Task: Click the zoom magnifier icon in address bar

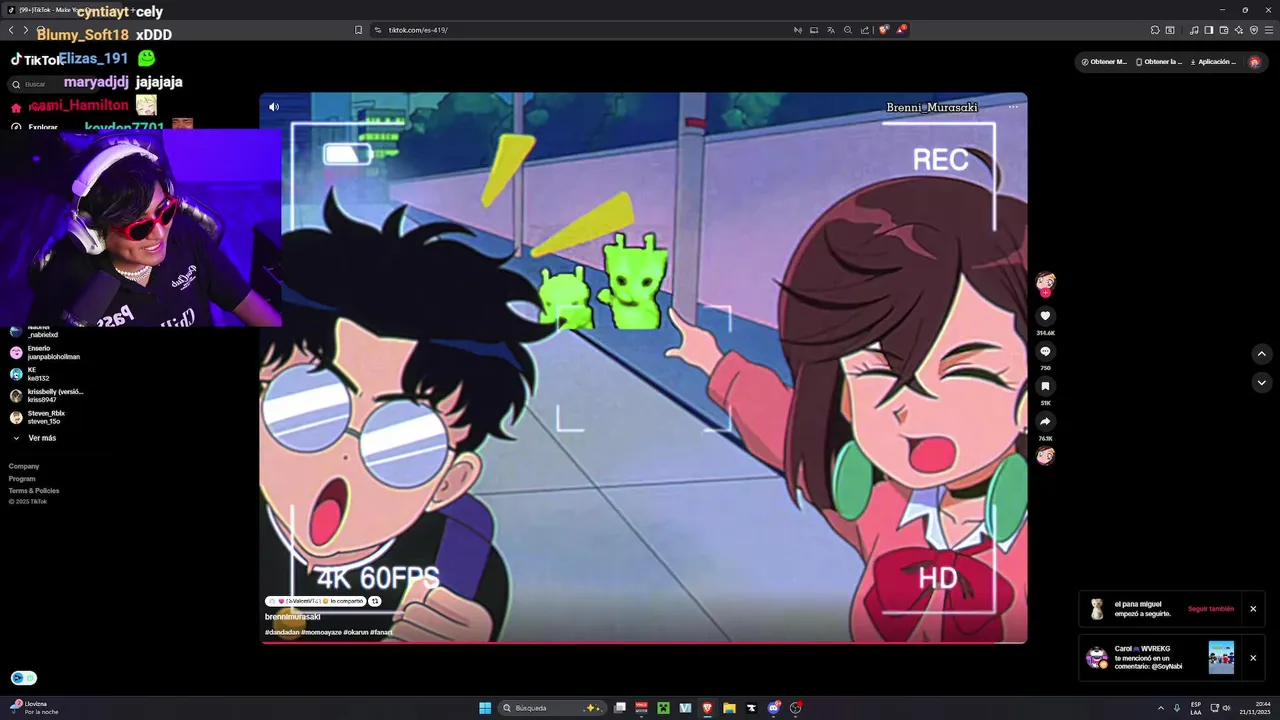Action: click(848, 30)
